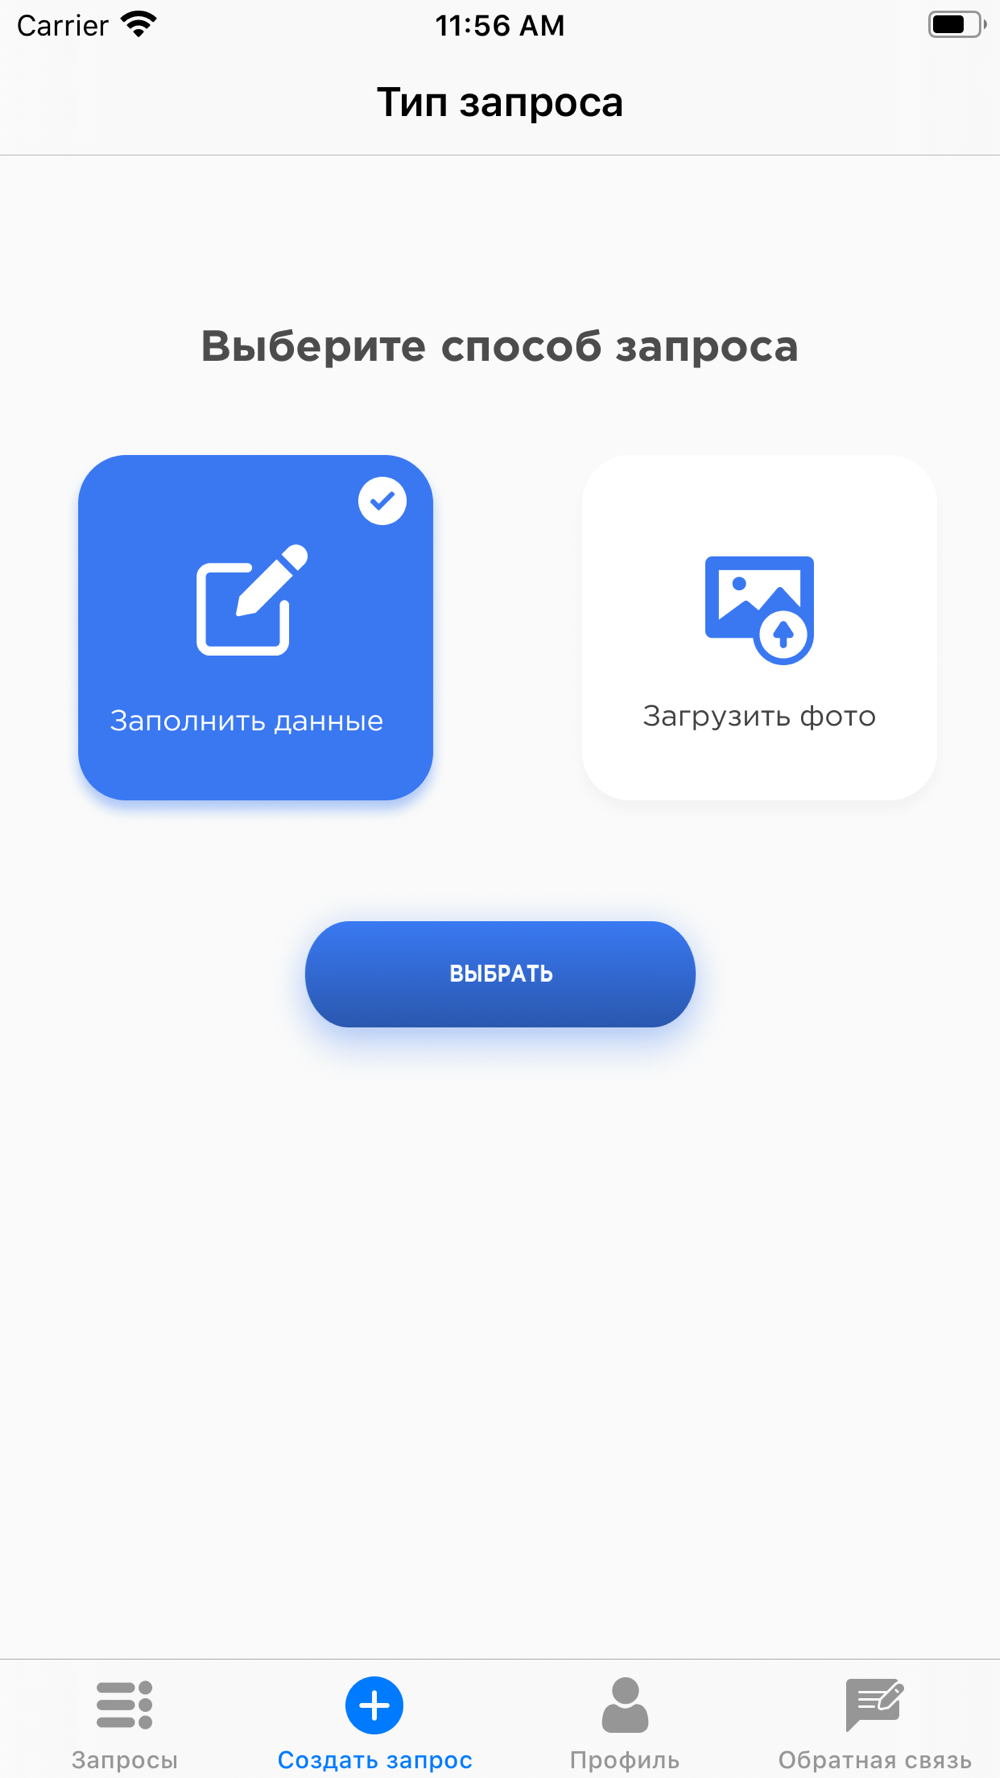This screenshot has width=1000, height=1778.
Task: Select the Заполнить данные option card
Action: point(256,628)
